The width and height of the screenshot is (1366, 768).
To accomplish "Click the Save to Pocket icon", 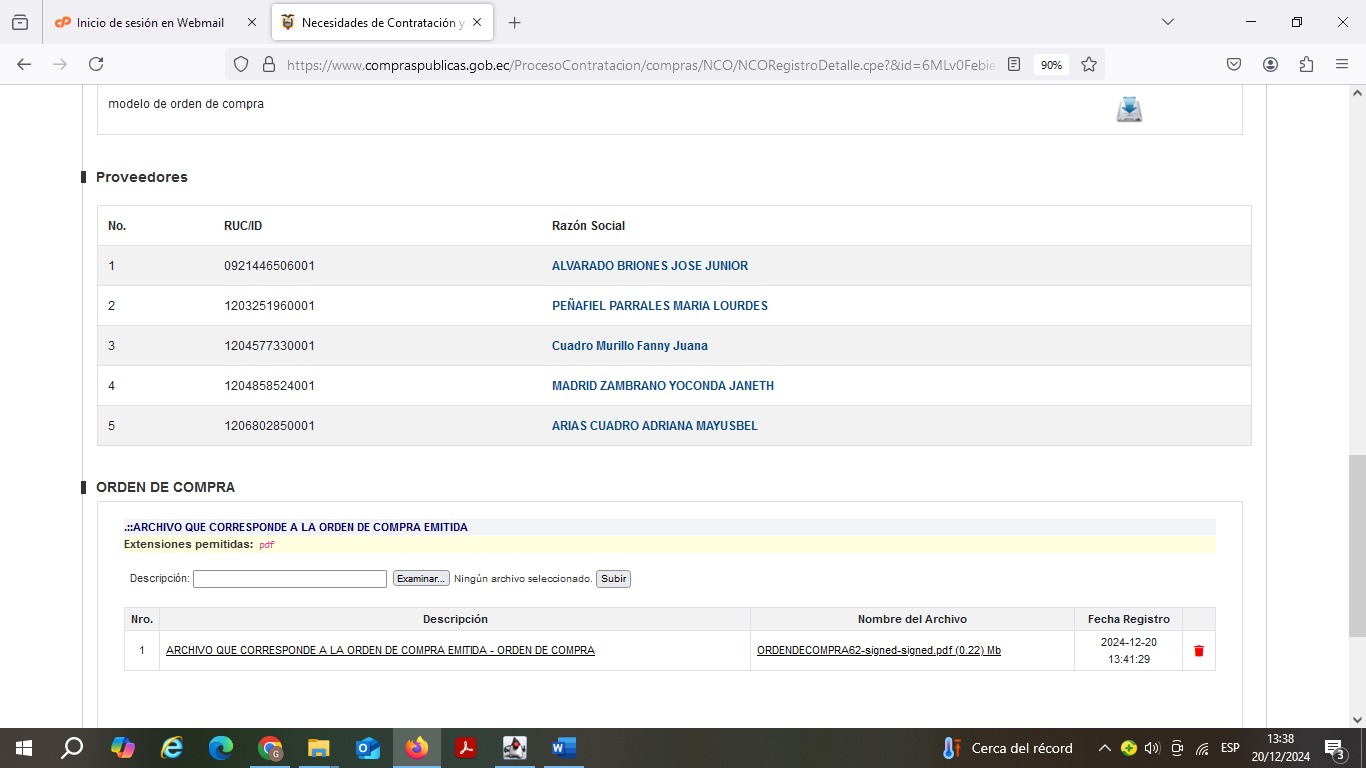I will tap(1234, 64).
